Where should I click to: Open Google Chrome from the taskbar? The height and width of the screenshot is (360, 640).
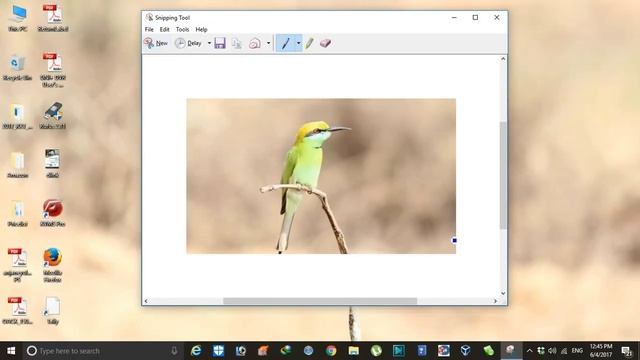(x=331, y=351)
